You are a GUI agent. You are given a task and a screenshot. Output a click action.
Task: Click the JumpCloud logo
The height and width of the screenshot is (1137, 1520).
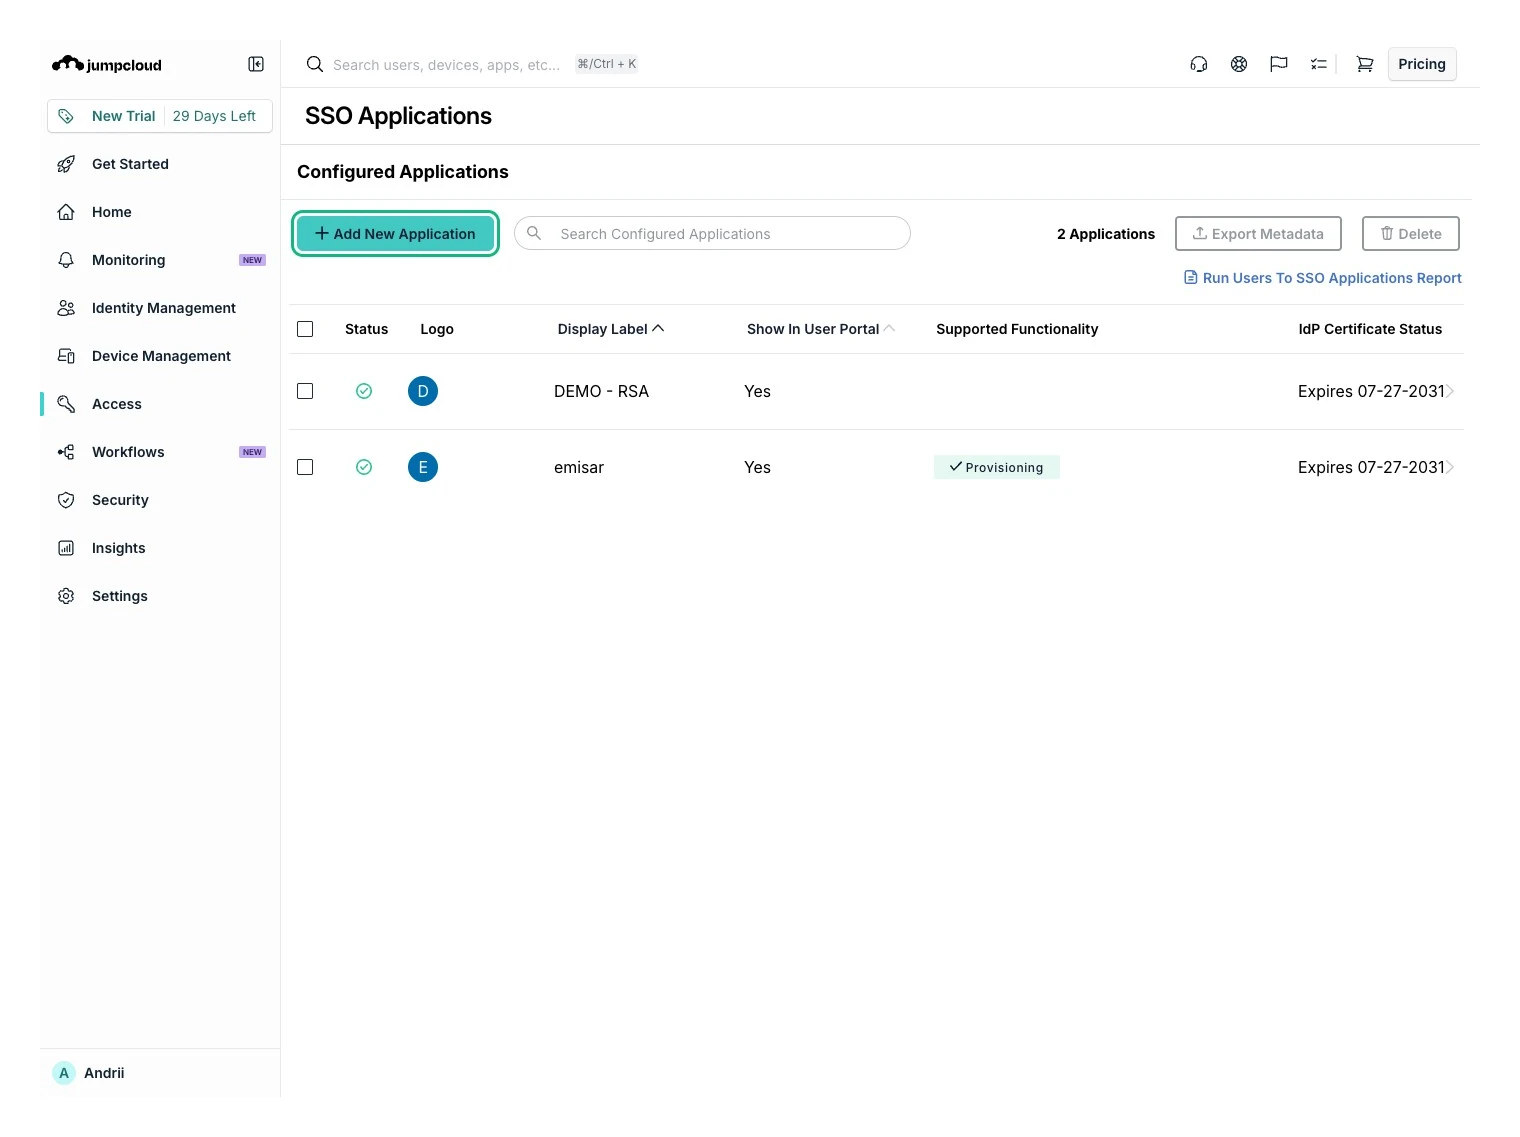106,64
